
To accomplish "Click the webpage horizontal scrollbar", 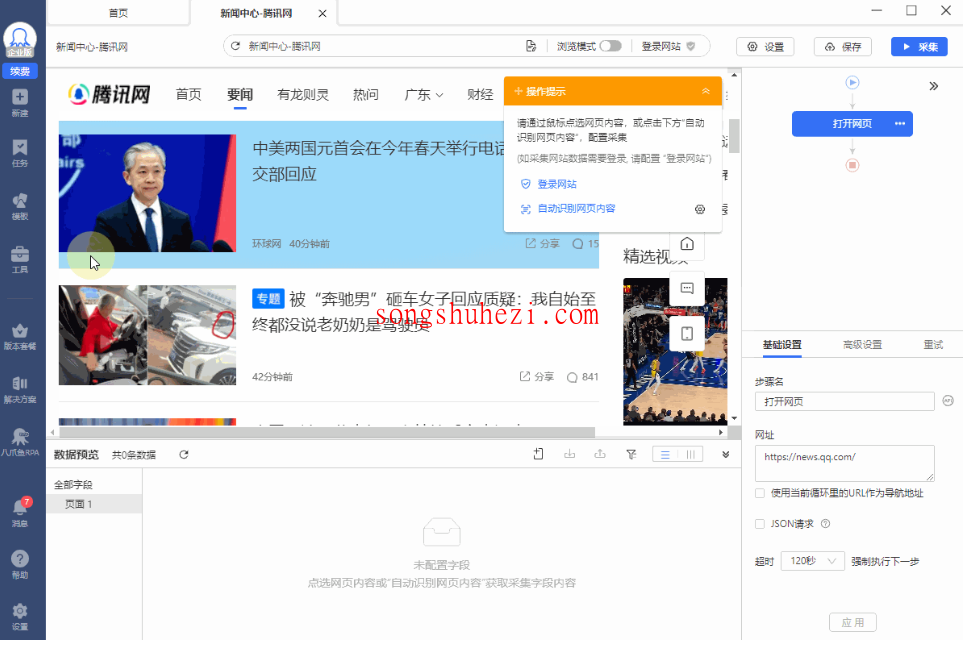I will [327, 432].
